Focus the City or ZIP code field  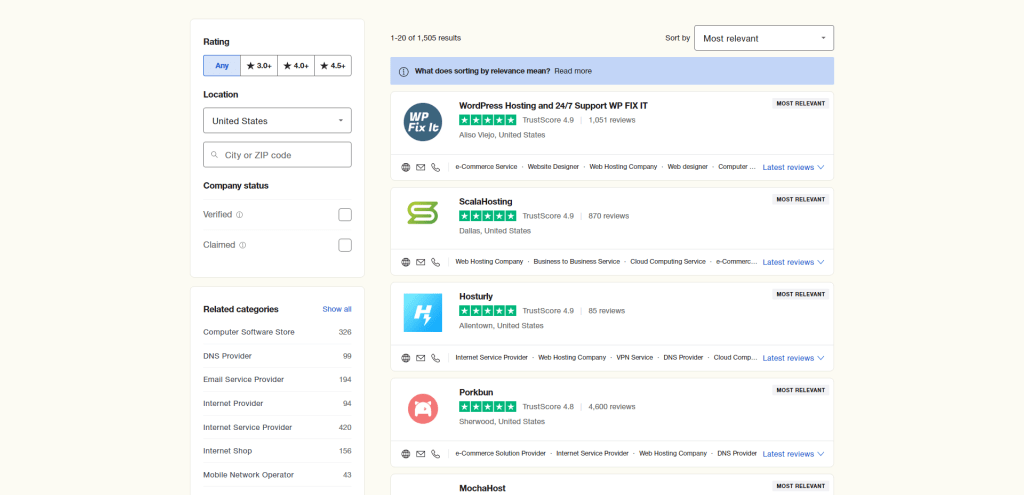click(x=278, y=155)
